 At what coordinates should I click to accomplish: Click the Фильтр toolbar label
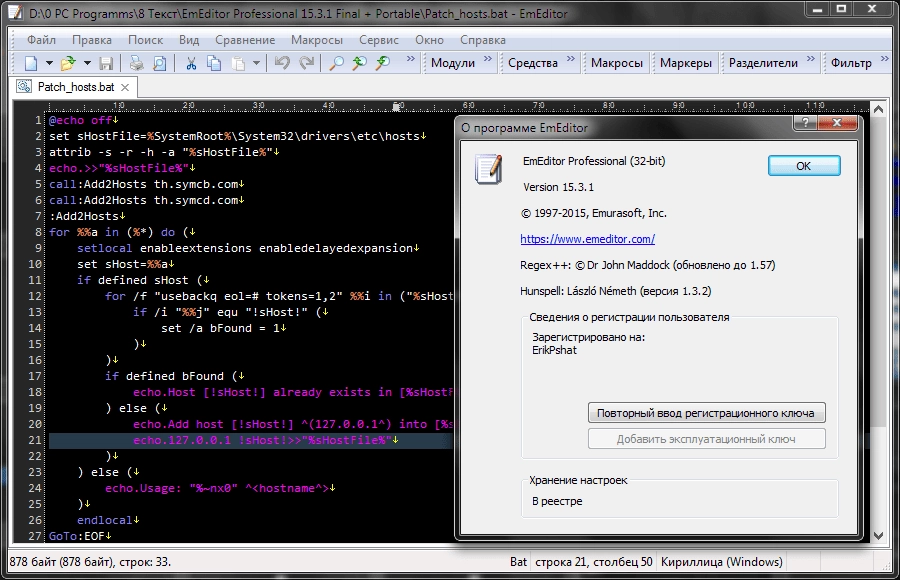tap(851, 63)
